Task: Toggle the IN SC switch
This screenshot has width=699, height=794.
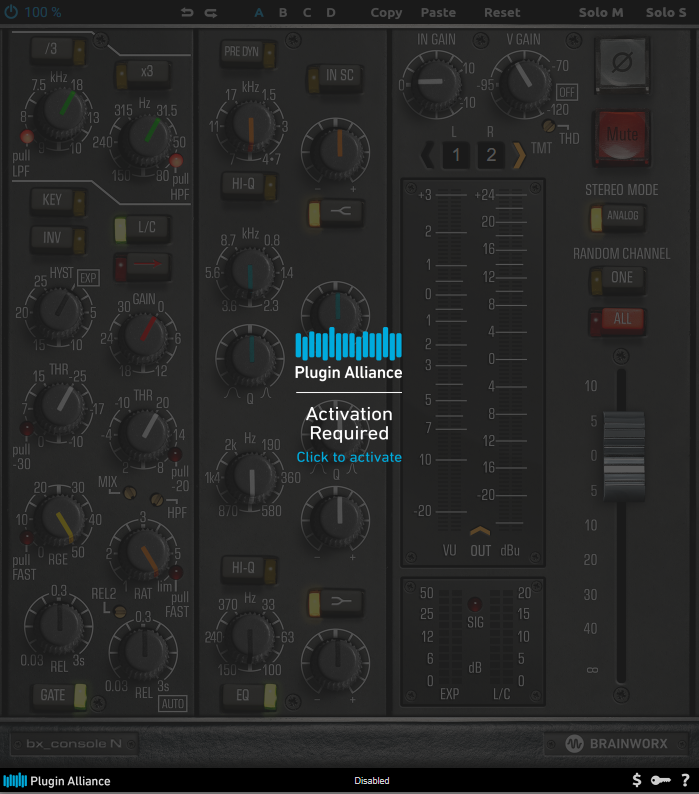Action: 335,77
